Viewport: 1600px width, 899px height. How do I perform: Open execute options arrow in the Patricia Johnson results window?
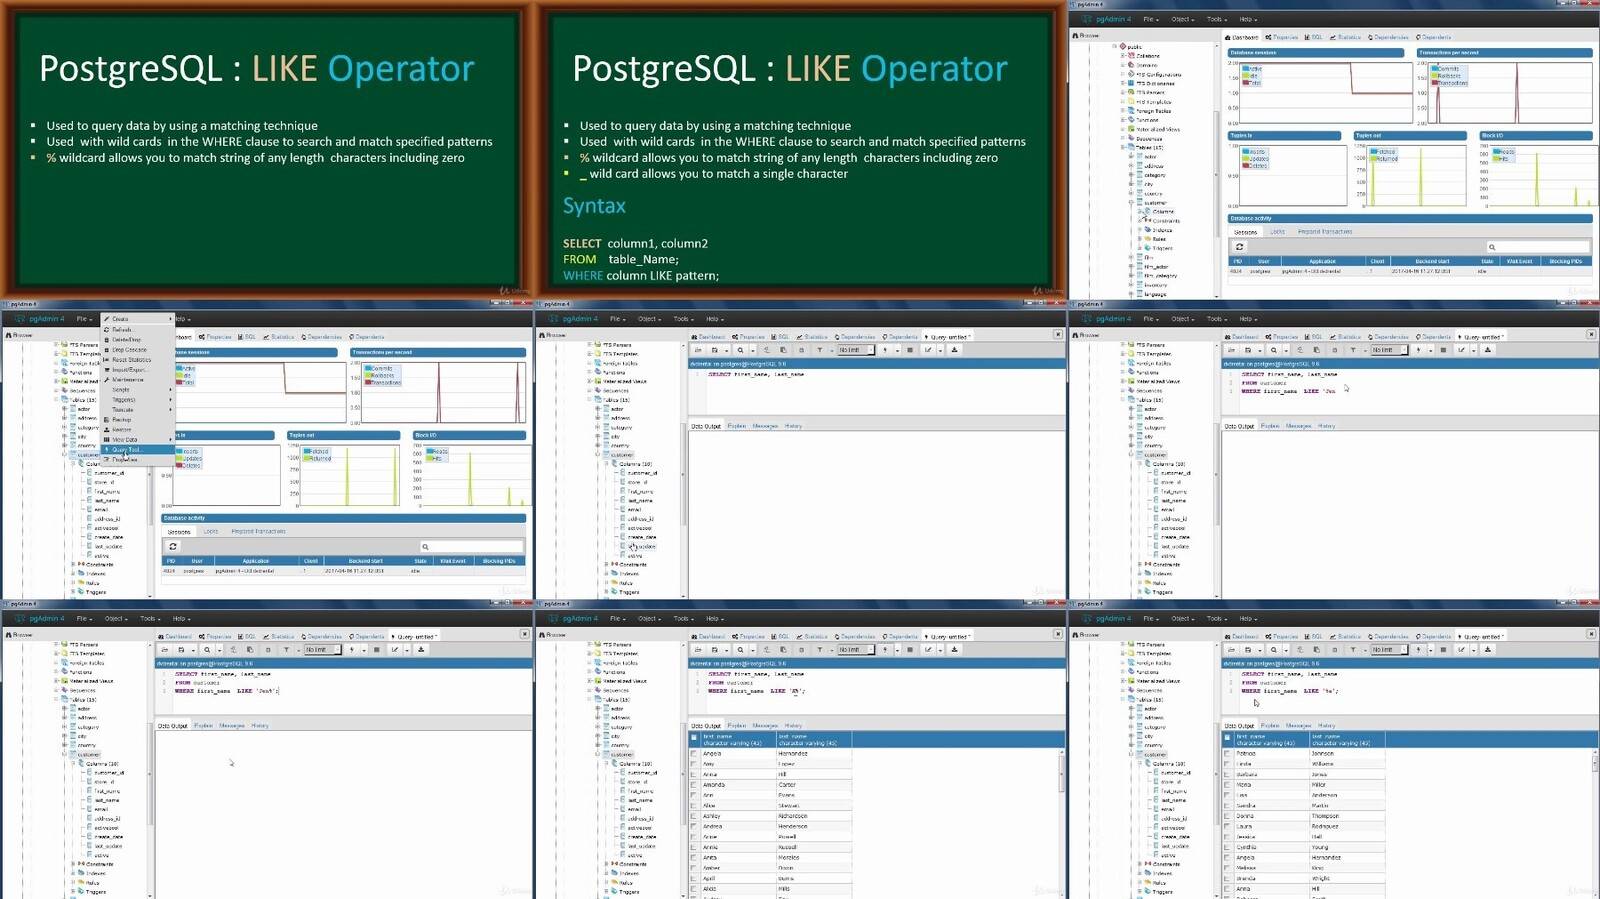1430,650
